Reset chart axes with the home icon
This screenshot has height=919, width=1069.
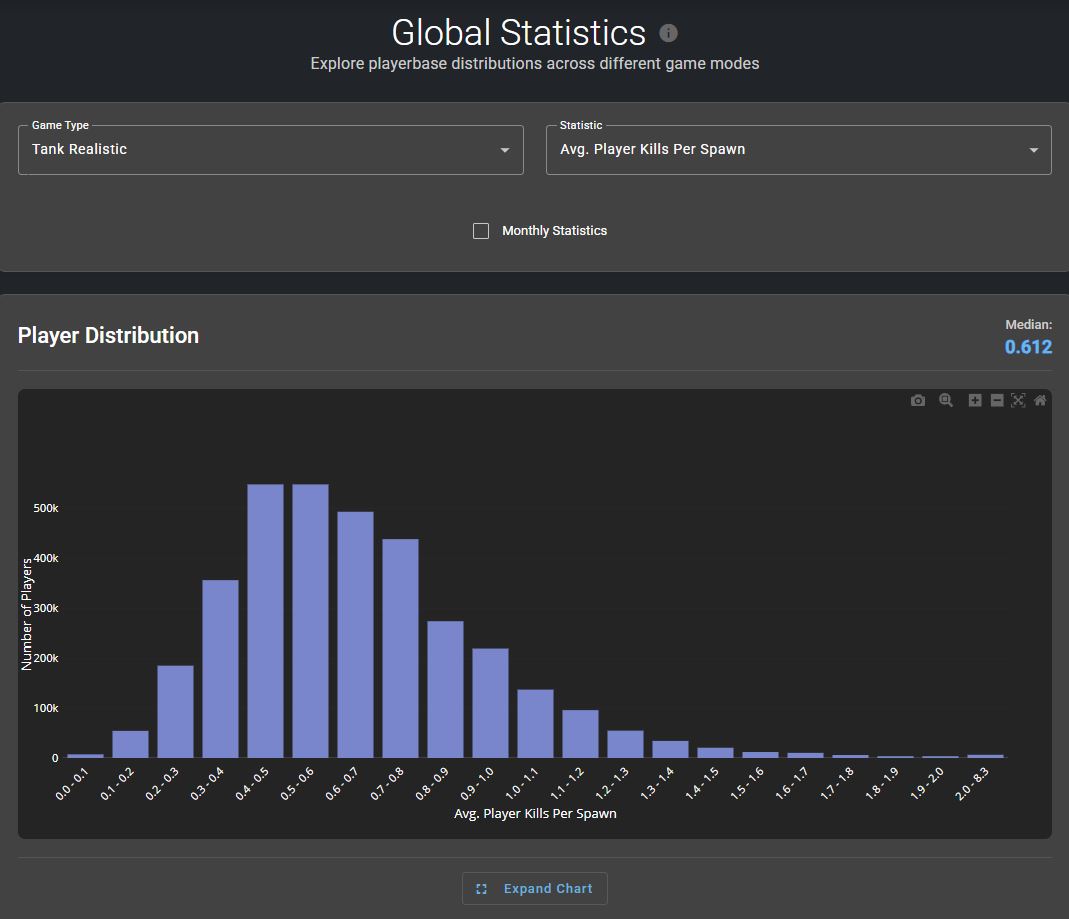point(1040,400)
